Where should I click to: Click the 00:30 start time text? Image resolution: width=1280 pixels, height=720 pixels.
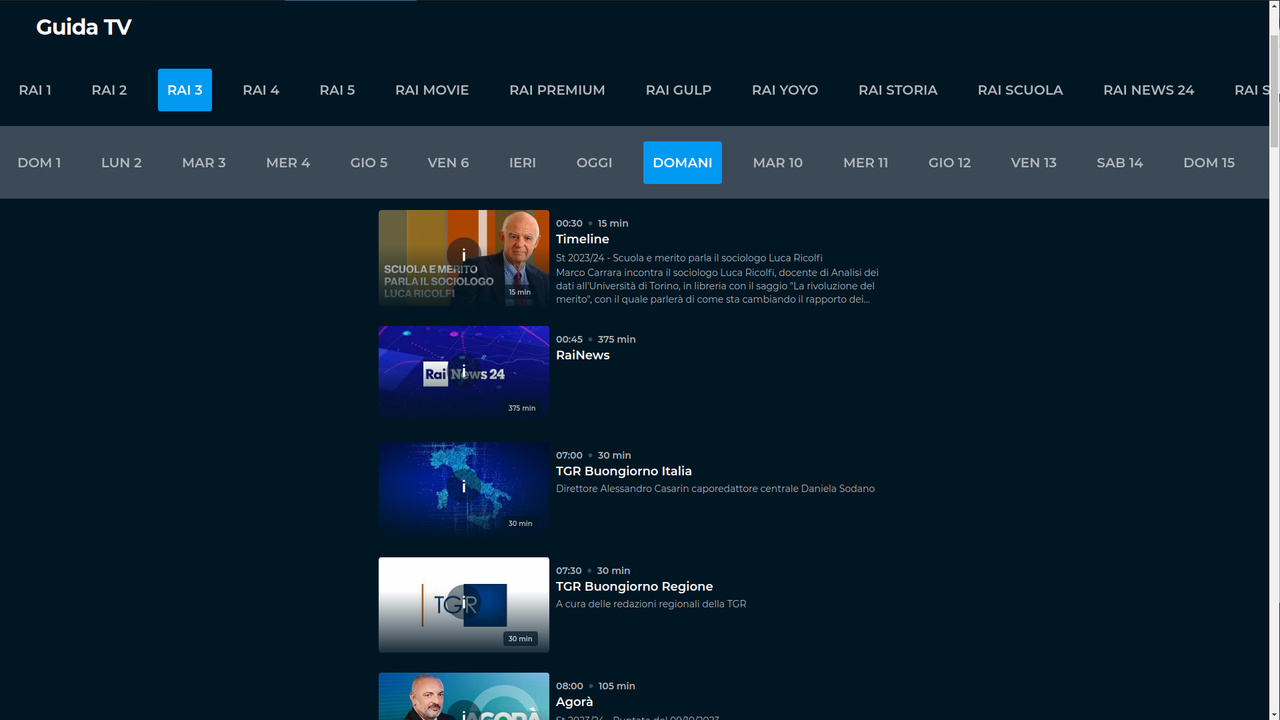(569, 223)
